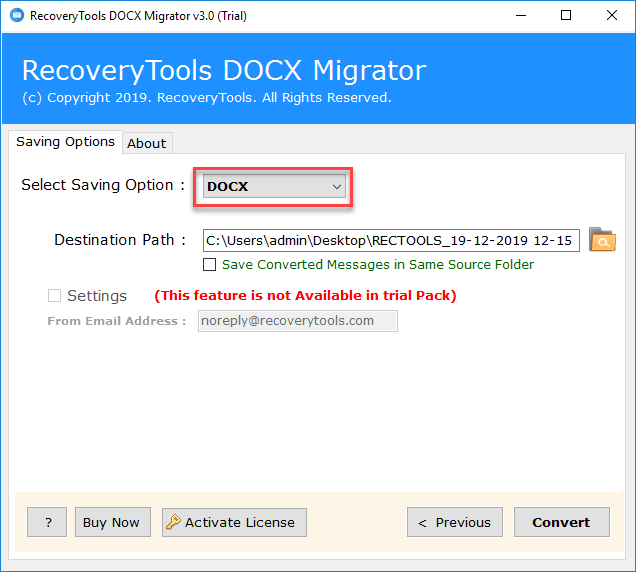Click the Copyright 2019 RecoveryTools text

pos(207,98)
